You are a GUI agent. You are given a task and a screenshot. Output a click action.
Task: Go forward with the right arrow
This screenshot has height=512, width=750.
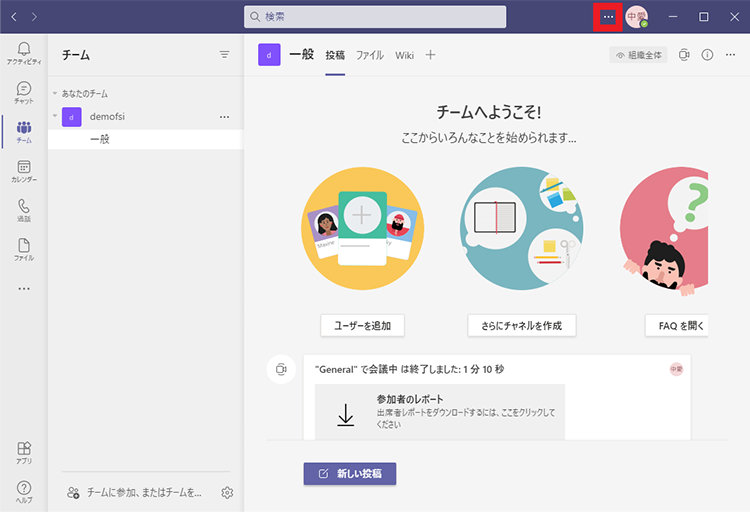[34, 17]
